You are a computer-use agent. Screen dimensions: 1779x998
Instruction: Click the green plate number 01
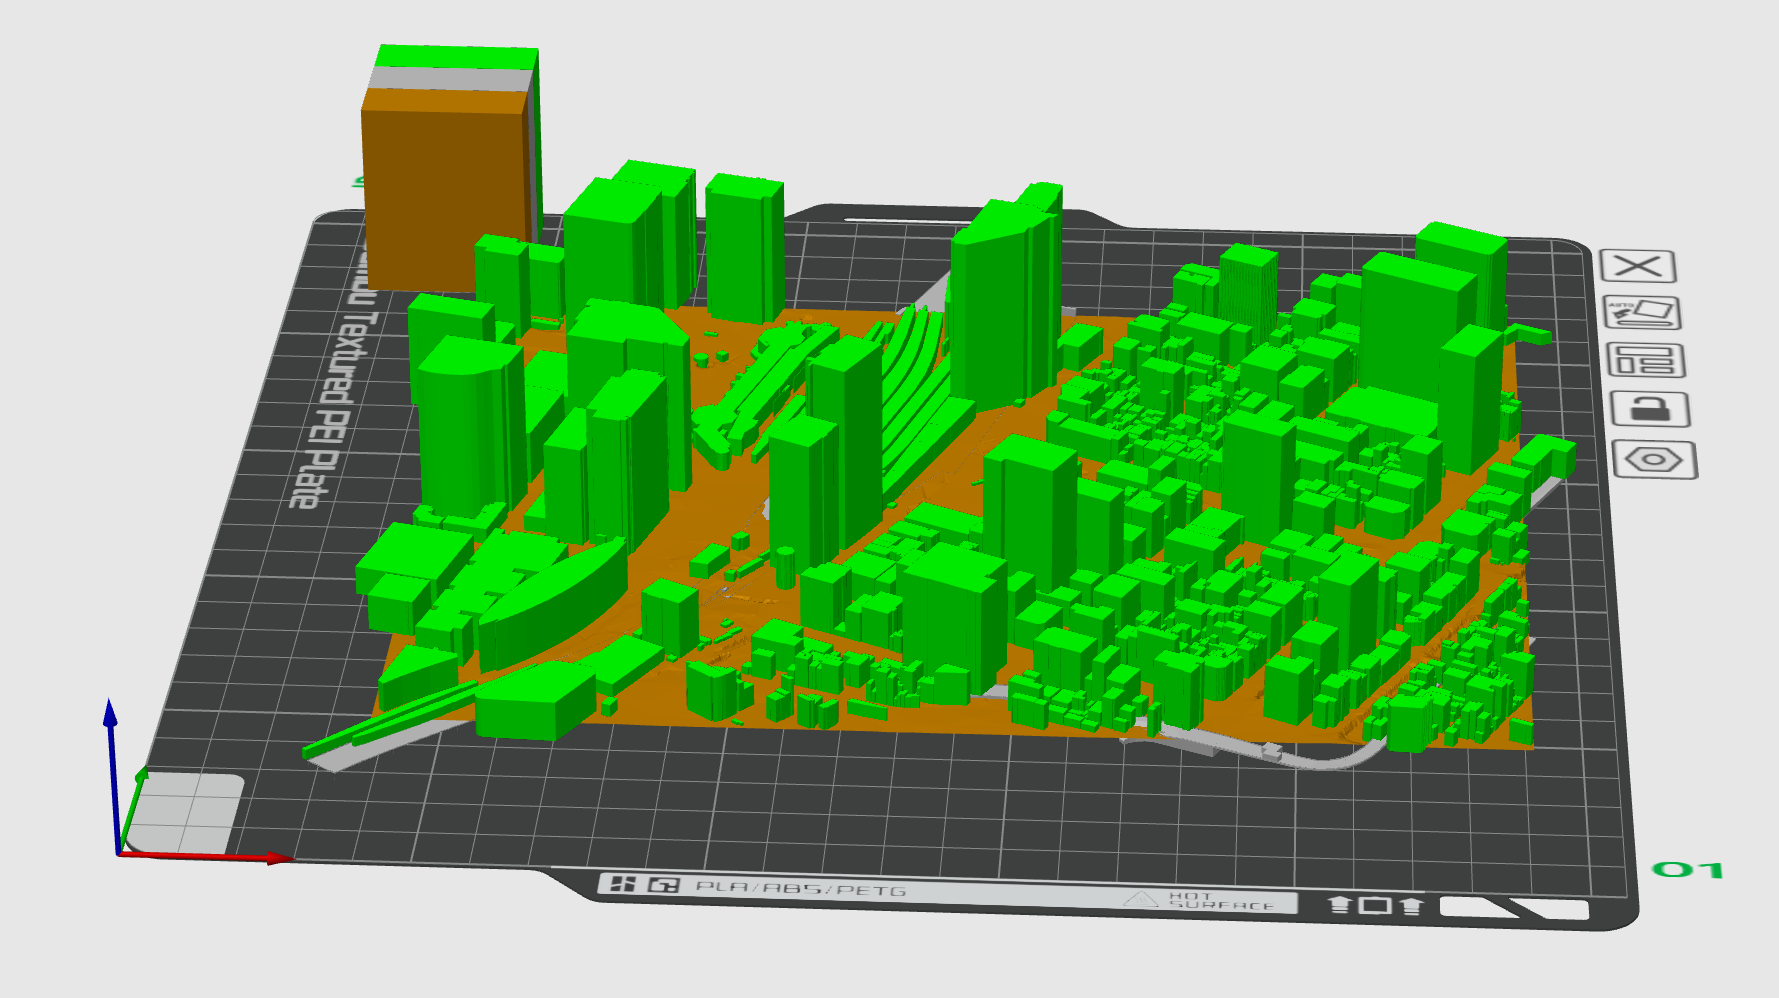[x=1687, y=870]
